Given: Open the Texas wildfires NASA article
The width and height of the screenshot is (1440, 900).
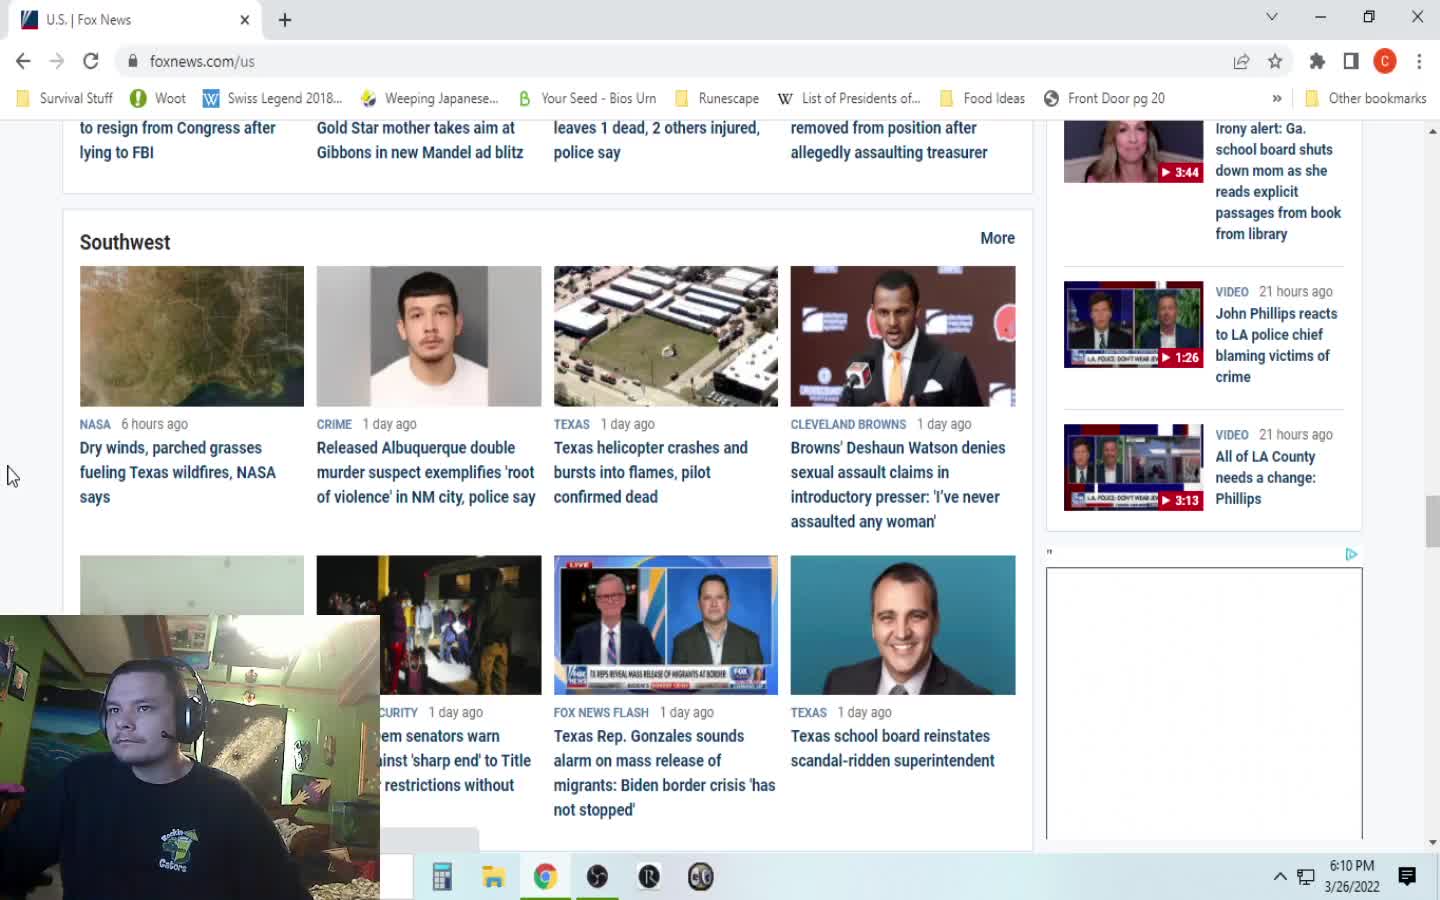Looking at the screenshot, I should [x=178, y=472].
